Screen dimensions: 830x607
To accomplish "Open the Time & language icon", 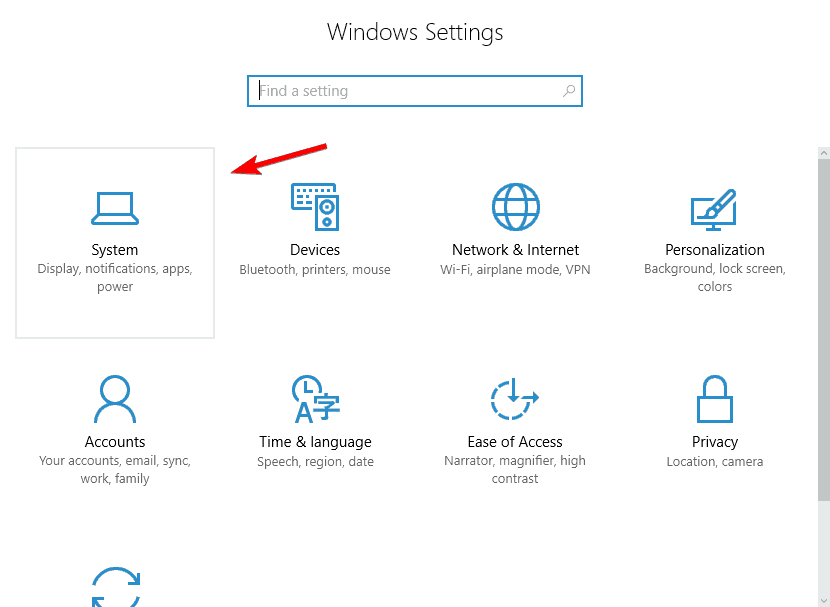I will (315, 399).
